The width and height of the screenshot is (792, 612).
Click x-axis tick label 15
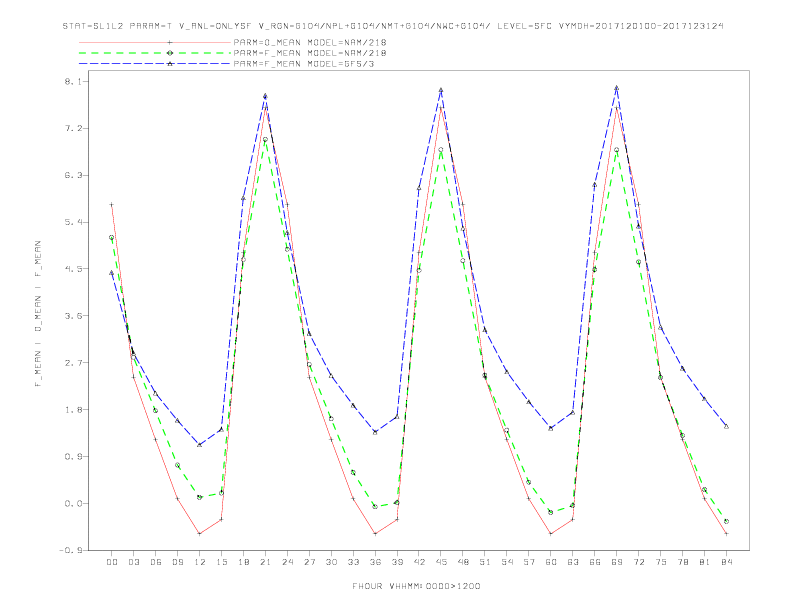click(221, 562)
